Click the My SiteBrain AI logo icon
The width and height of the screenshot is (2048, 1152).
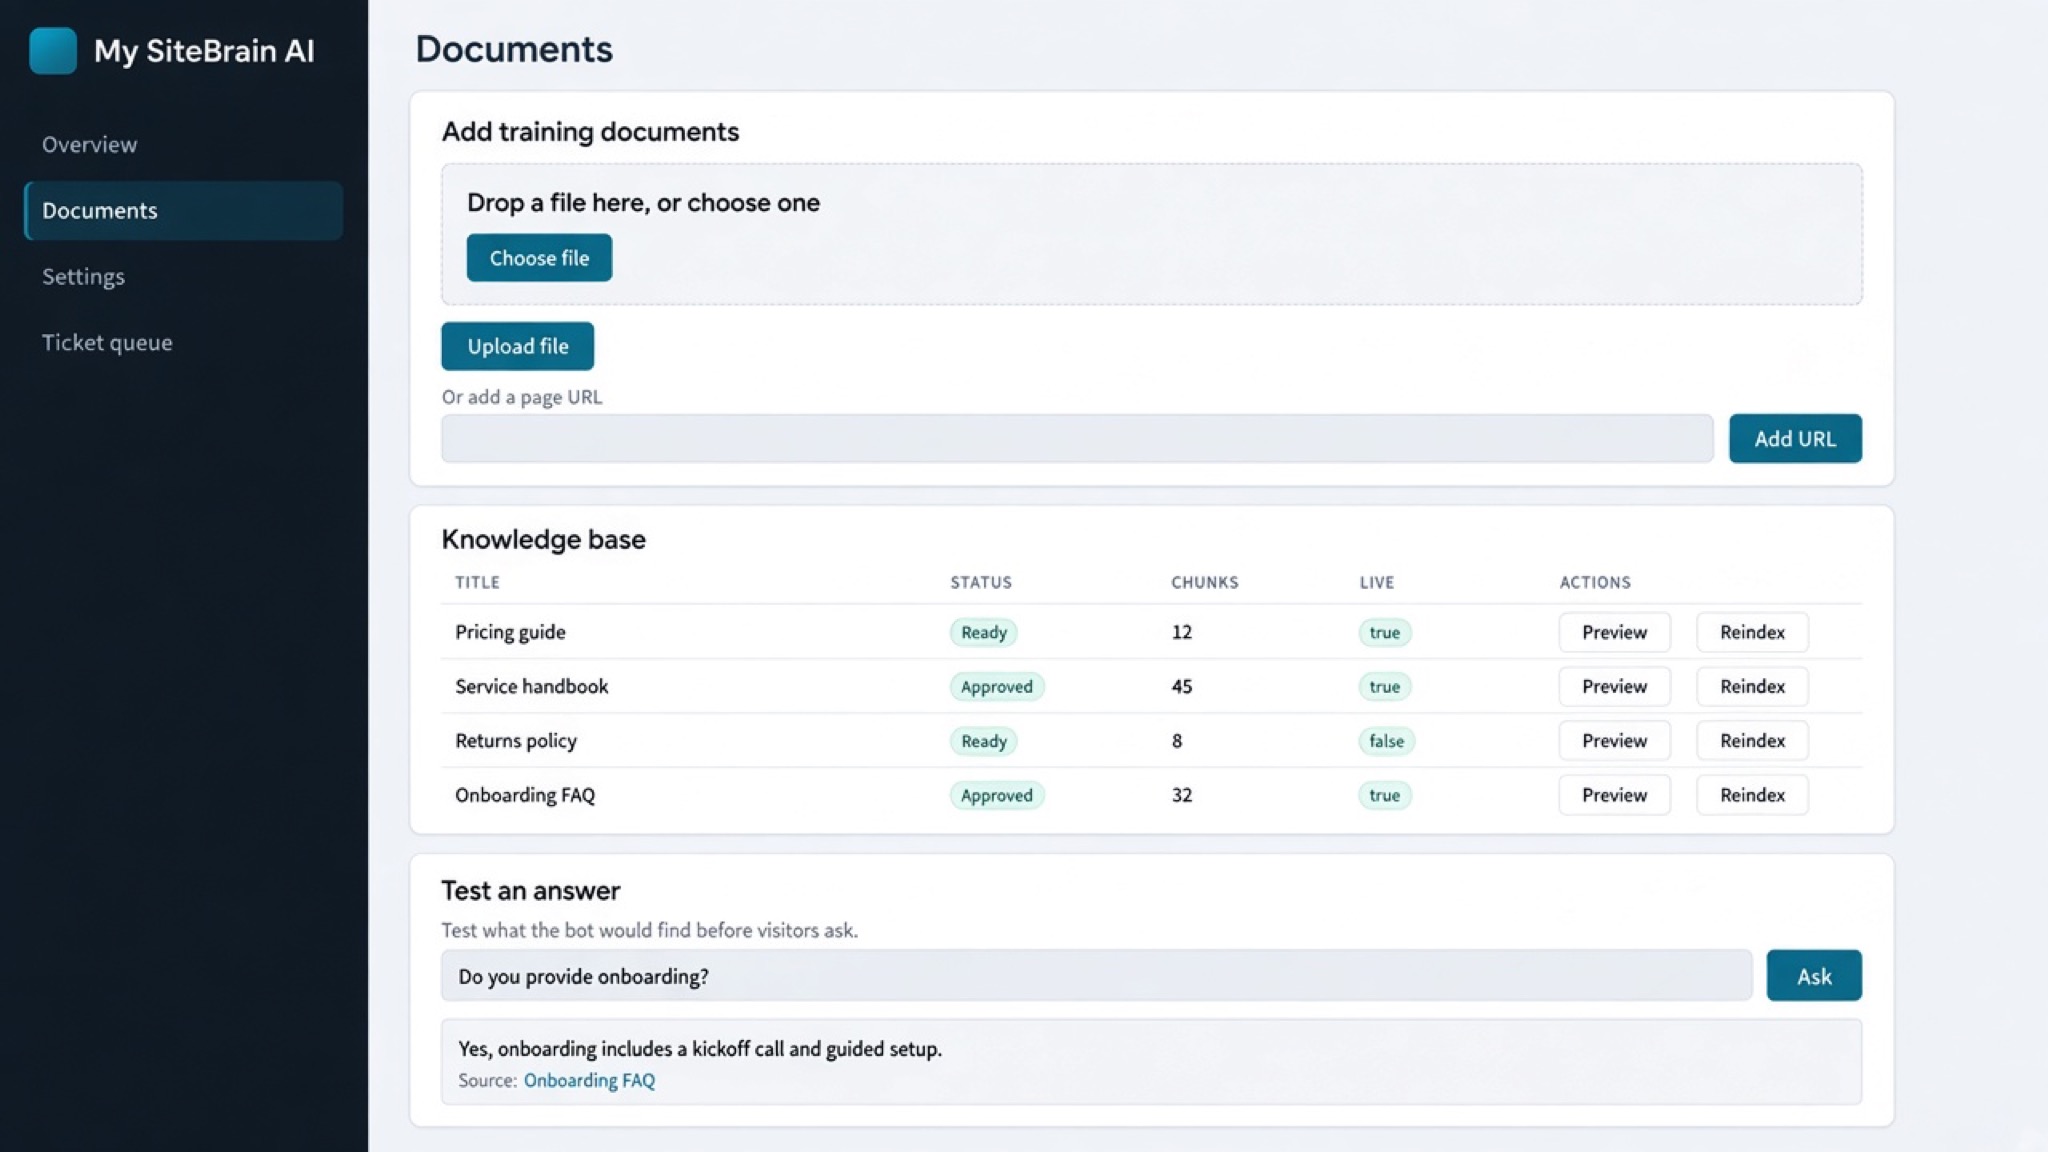click(x=53, y=50)
